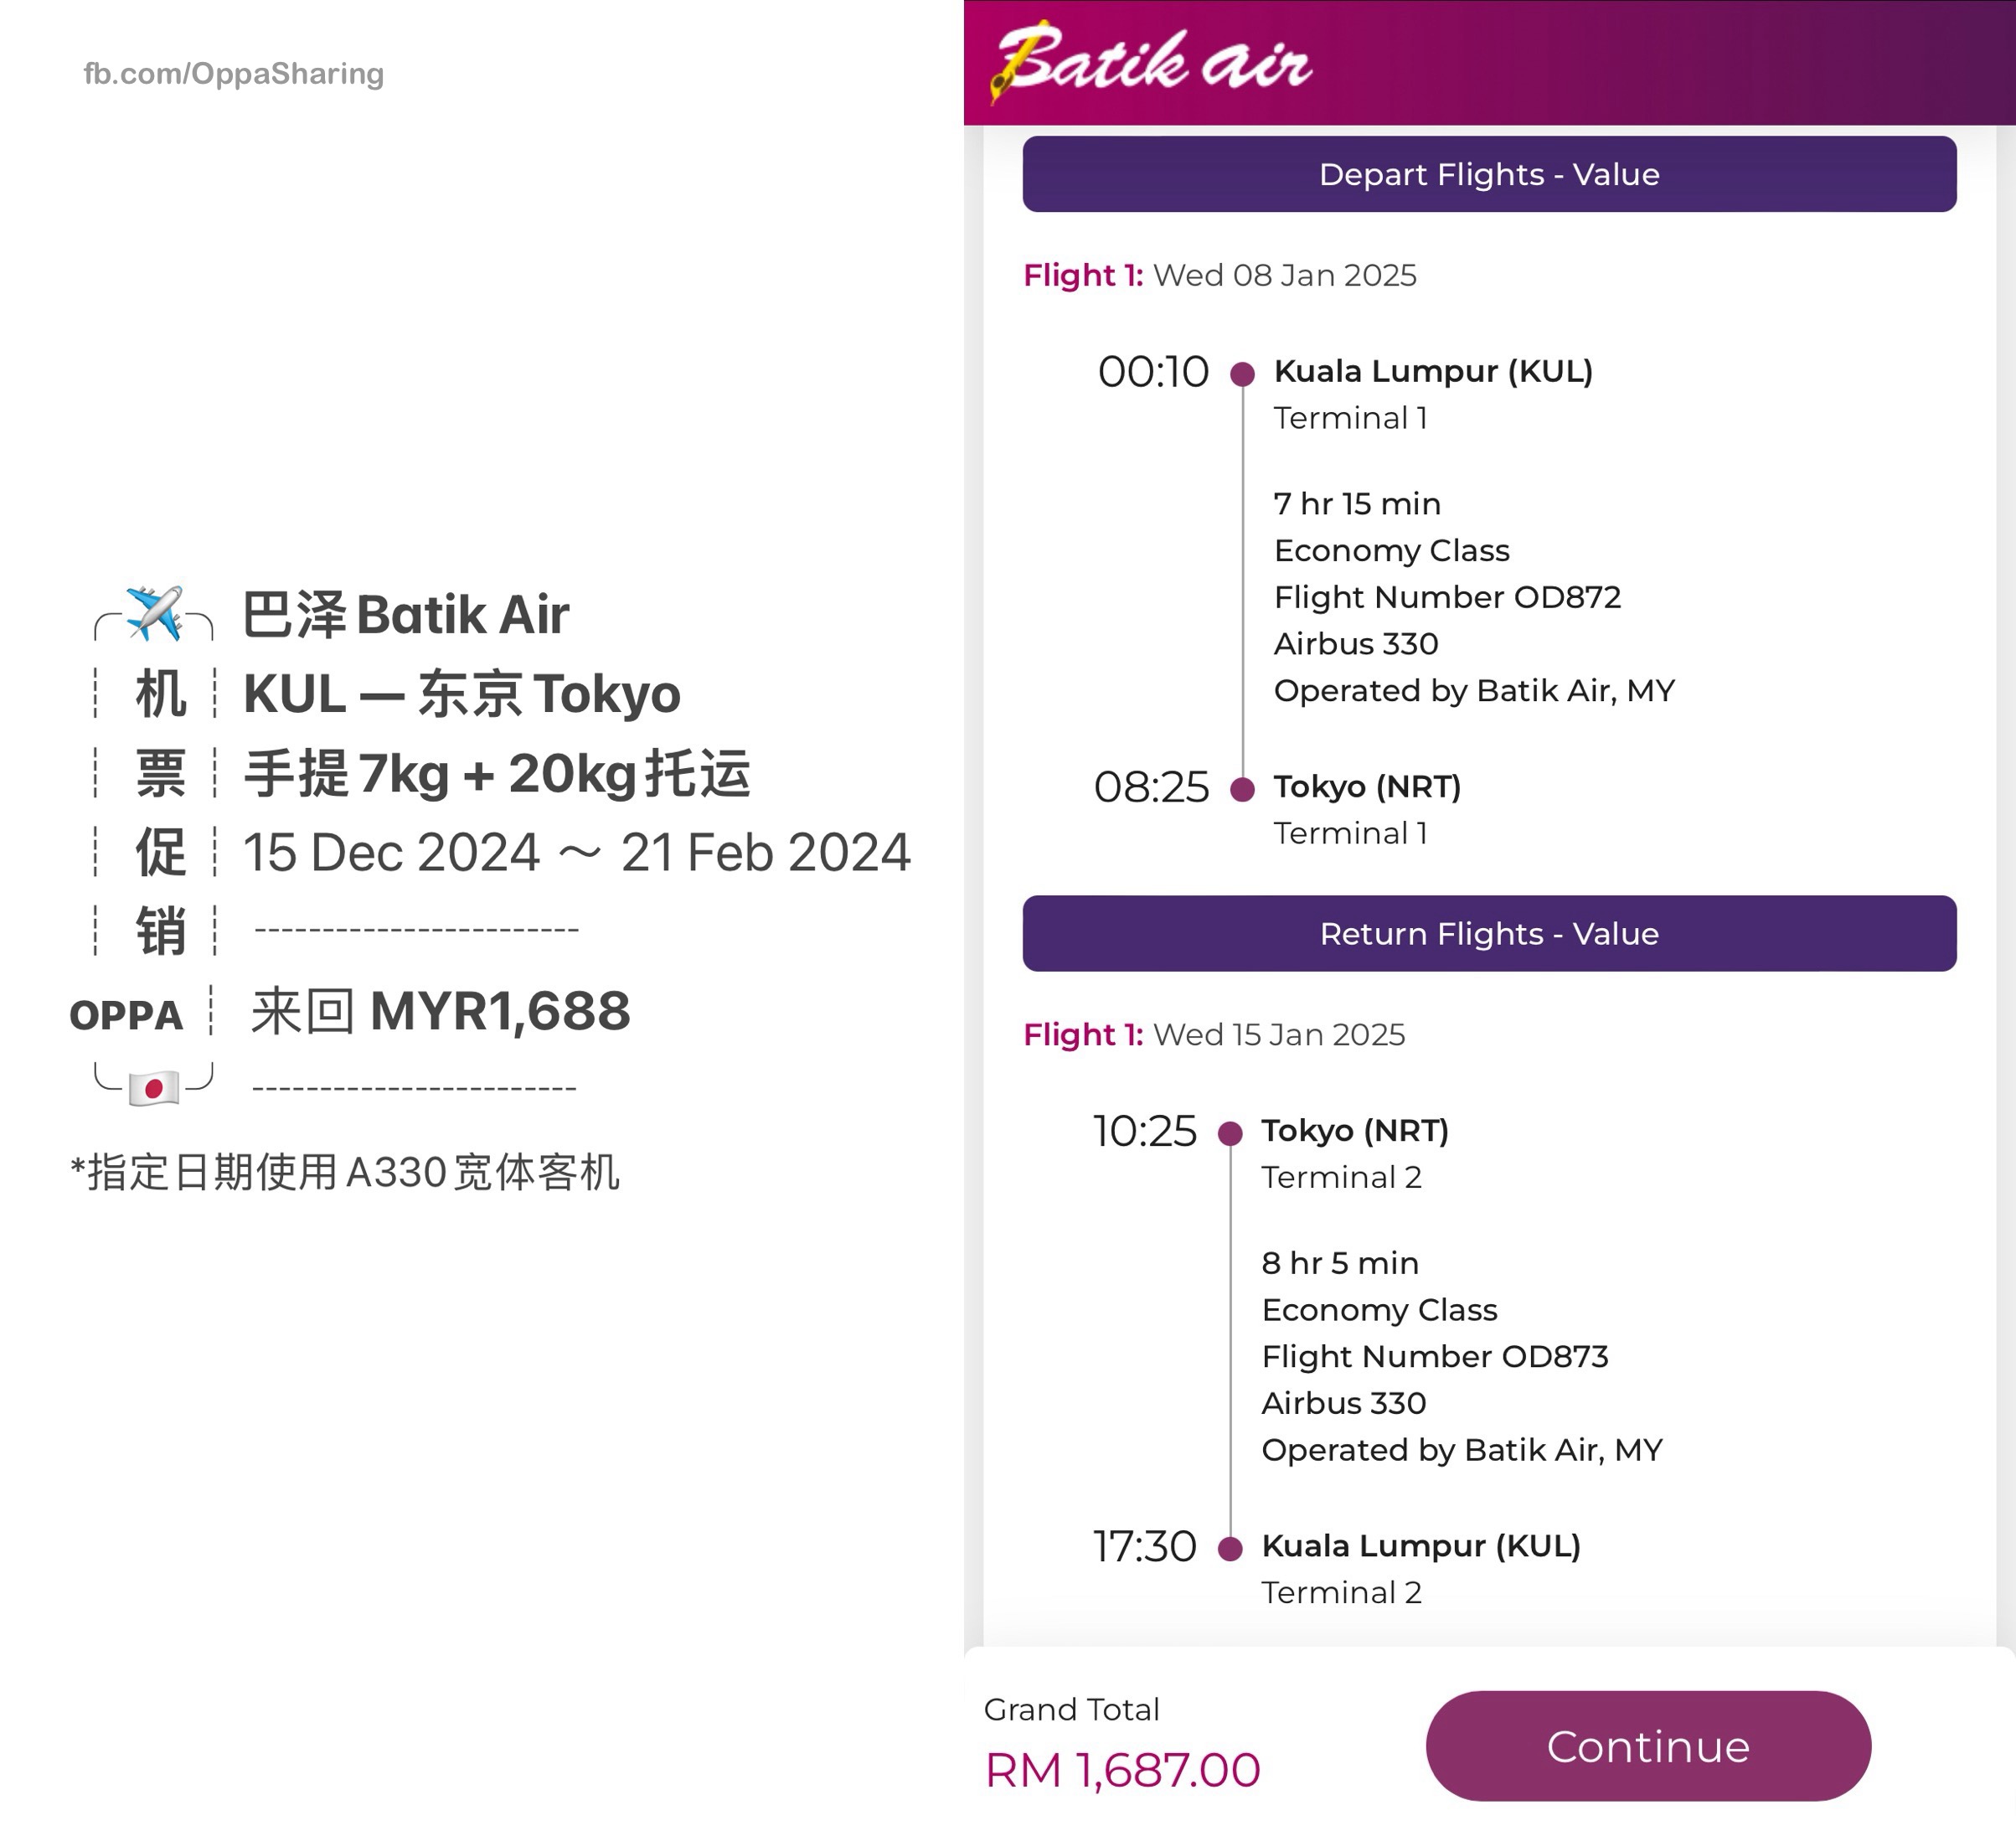Image resolution: width=2016 pixels, height=1826 pixels.
Task: Click the Wed 15 Jan 2025 flight date
Action: [1279, 1034]
